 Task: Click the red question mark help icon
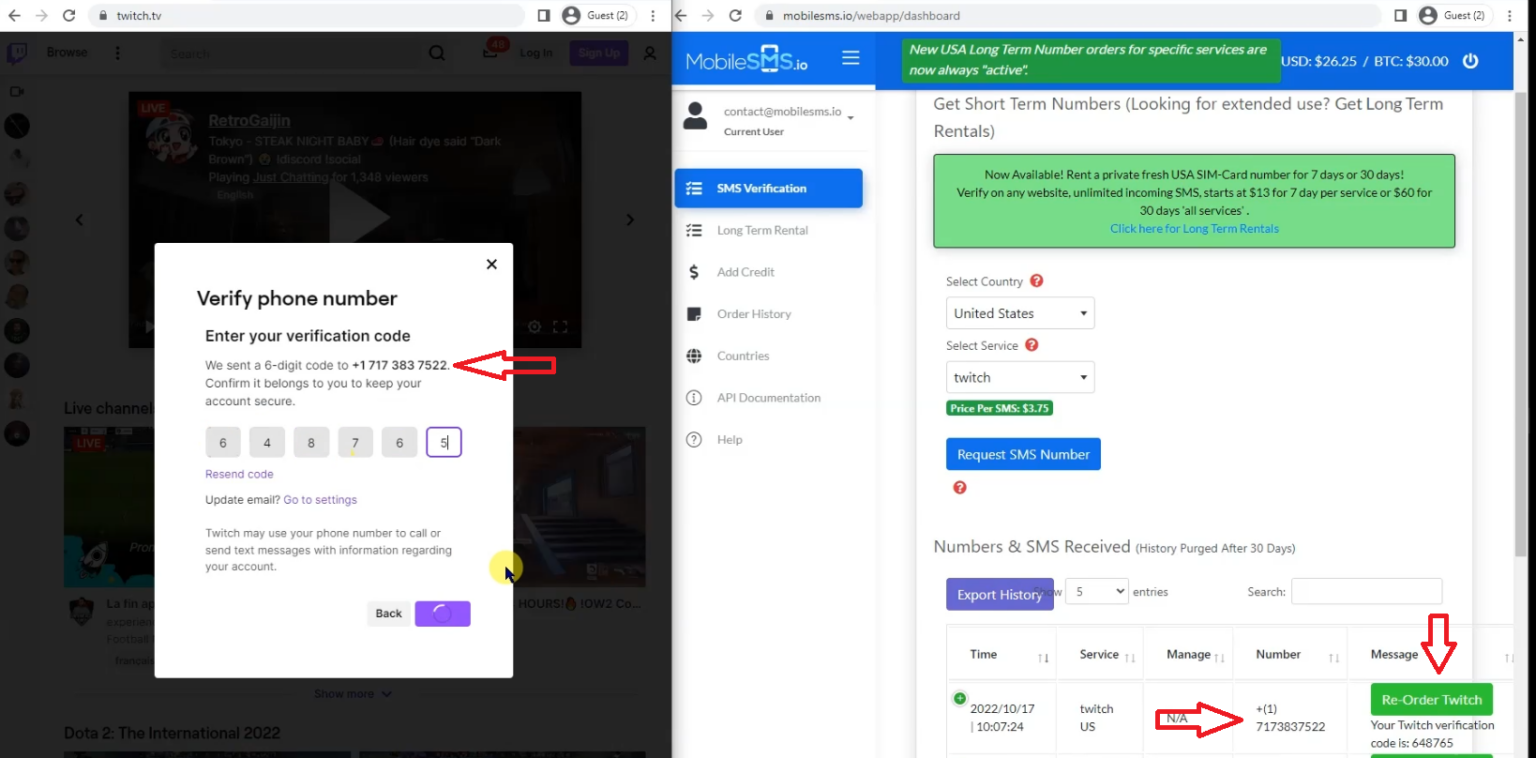click(x=959, y=487)
